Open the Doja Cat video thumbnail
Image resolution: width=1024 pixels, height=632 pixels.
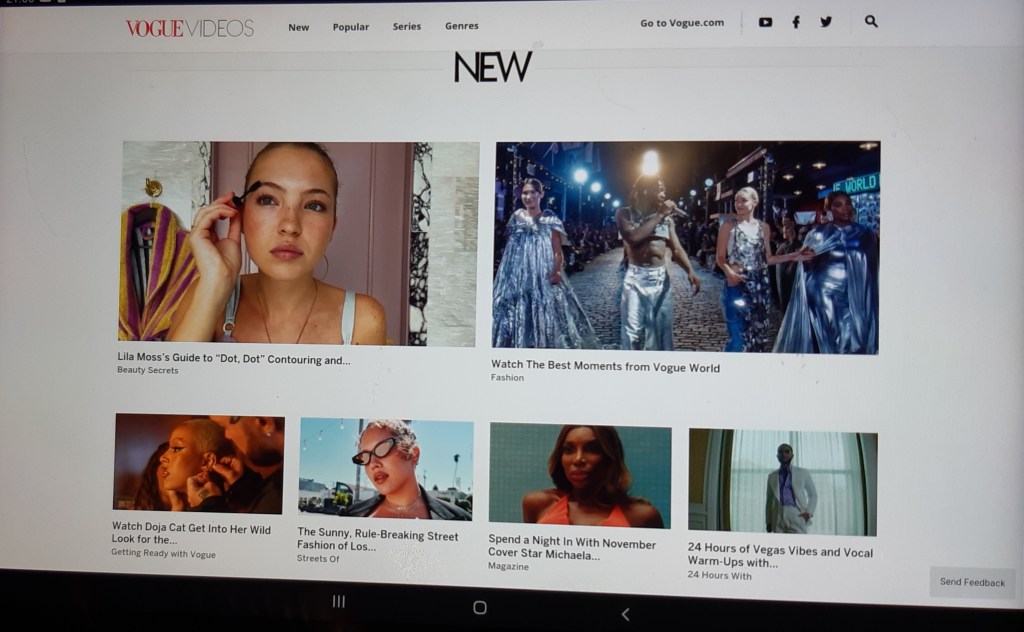point(198,464)
